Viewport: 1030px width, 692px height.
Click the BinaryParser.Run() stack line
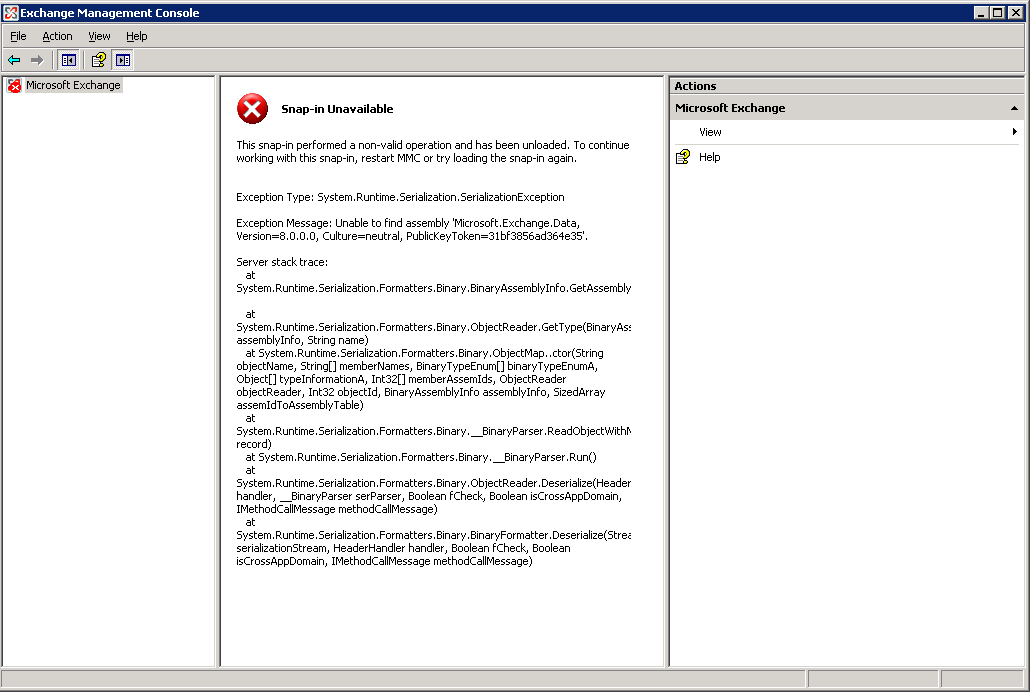point(421,457)
